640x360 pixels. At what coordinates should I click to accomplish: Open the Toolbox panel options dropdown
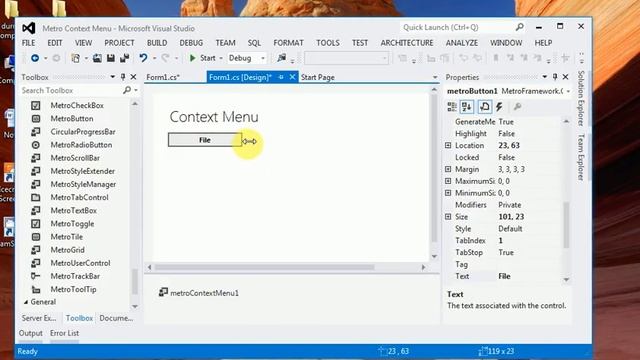click(112, 77)
